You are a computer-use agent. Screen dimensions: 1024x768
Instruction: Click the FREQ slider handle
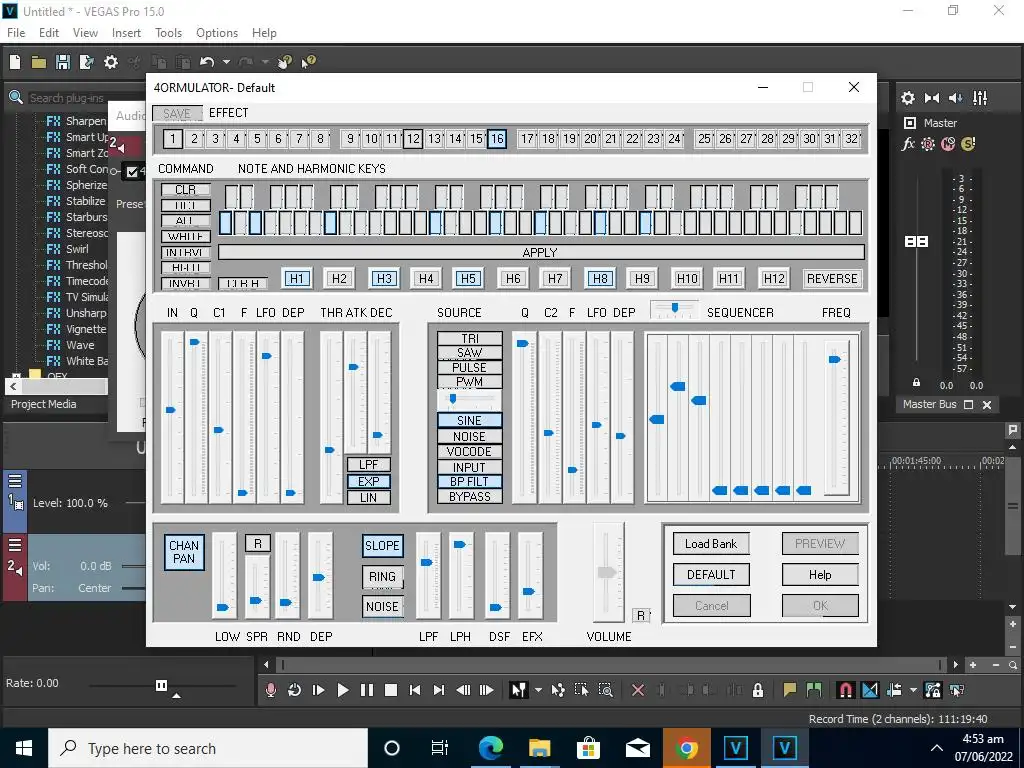coord(835,359)
